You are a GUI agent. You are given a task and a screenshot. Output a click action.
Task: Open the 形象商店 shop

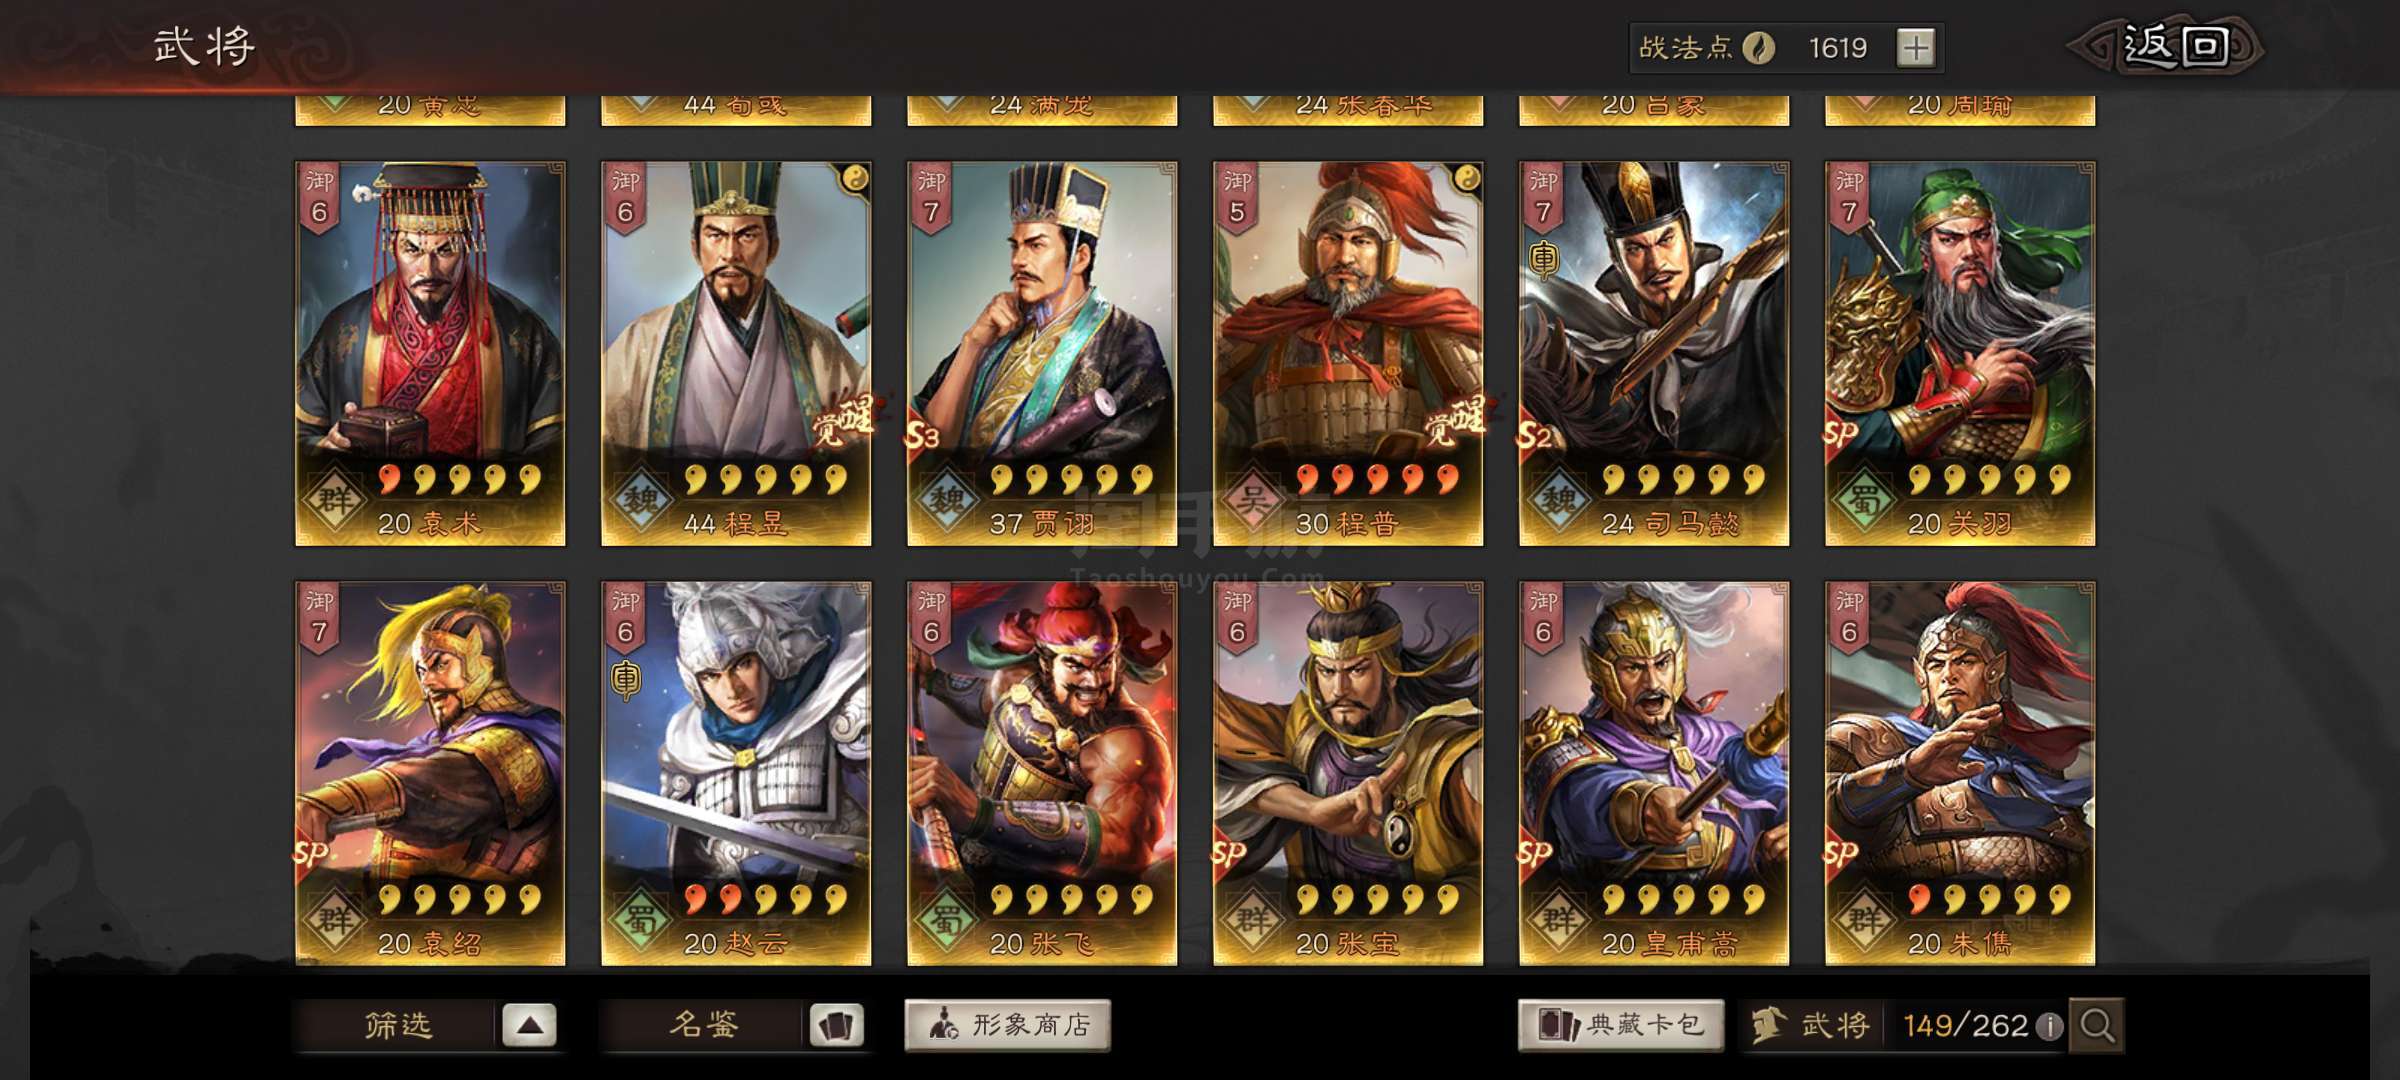pyautogui.click(x=1008, y=1025)
